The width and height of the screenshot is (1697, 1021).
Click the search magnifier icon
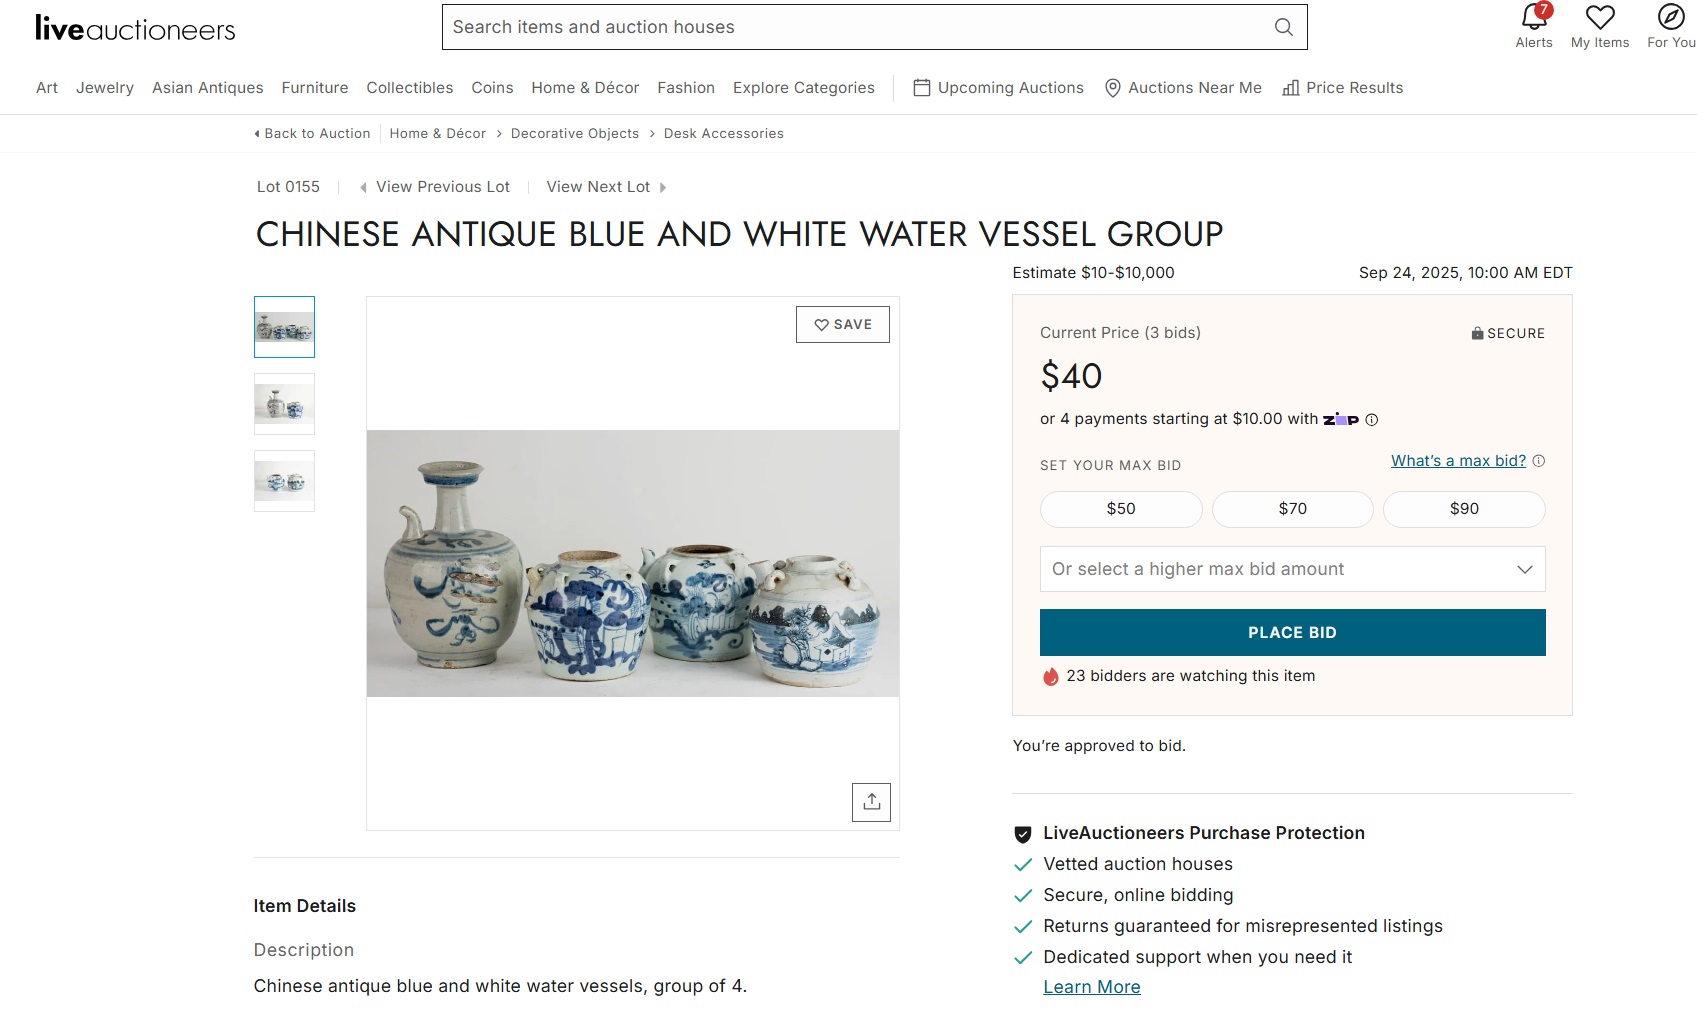[1284, 27]
